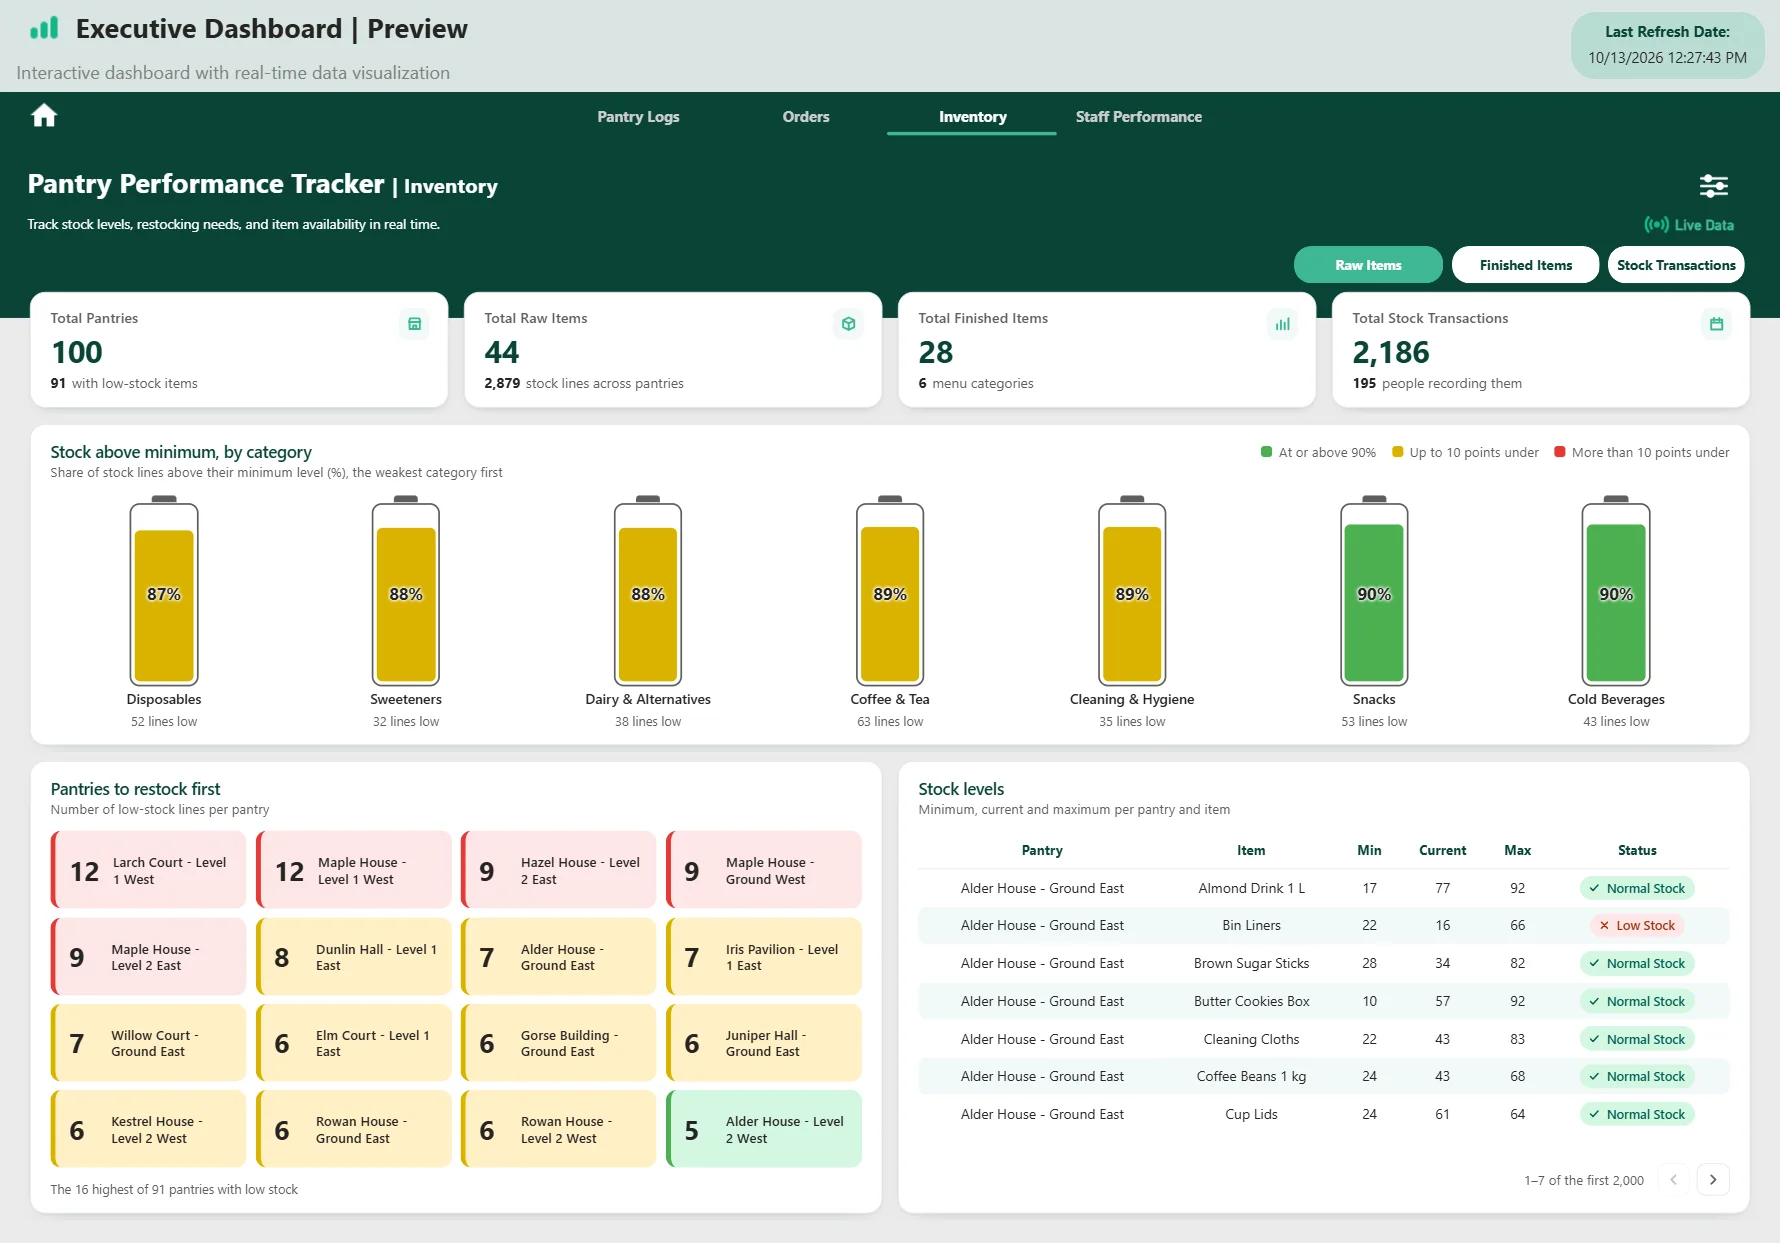Sort by the Pantry column header
1780x1243 pixels.
coord(1042,850)
